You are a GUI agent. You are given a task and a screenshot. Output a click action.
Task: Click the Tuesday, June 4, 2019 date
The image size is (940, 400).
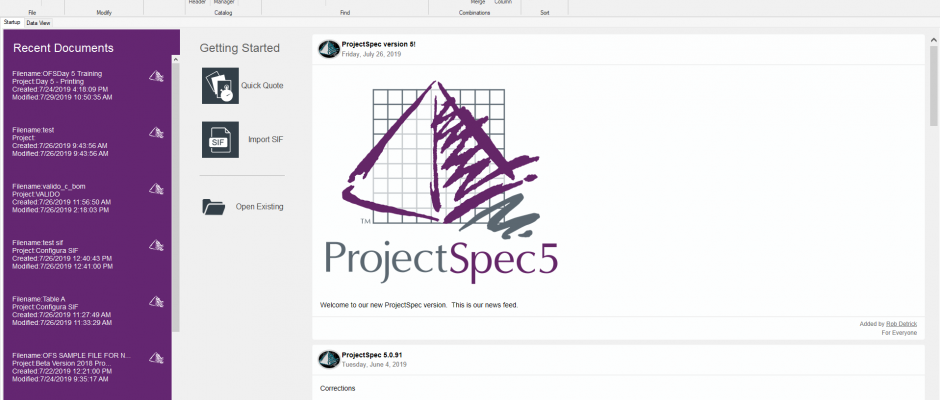(374, 364)
